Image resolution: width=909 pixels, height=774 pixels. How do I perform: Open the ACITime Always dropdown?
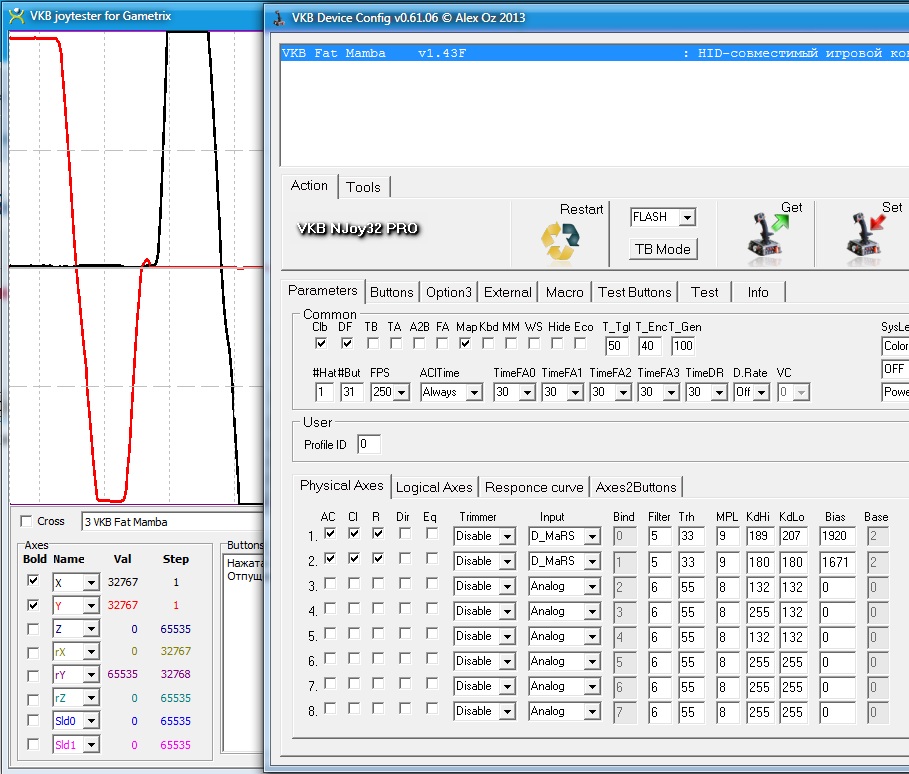click(x=474, y=393)
